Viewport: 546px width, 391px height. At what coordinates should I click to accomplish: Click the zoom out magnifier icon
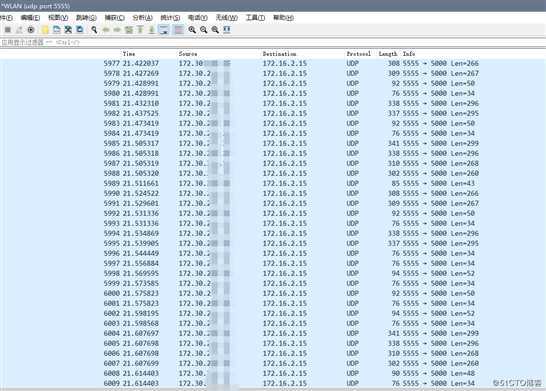click(203, 30)
